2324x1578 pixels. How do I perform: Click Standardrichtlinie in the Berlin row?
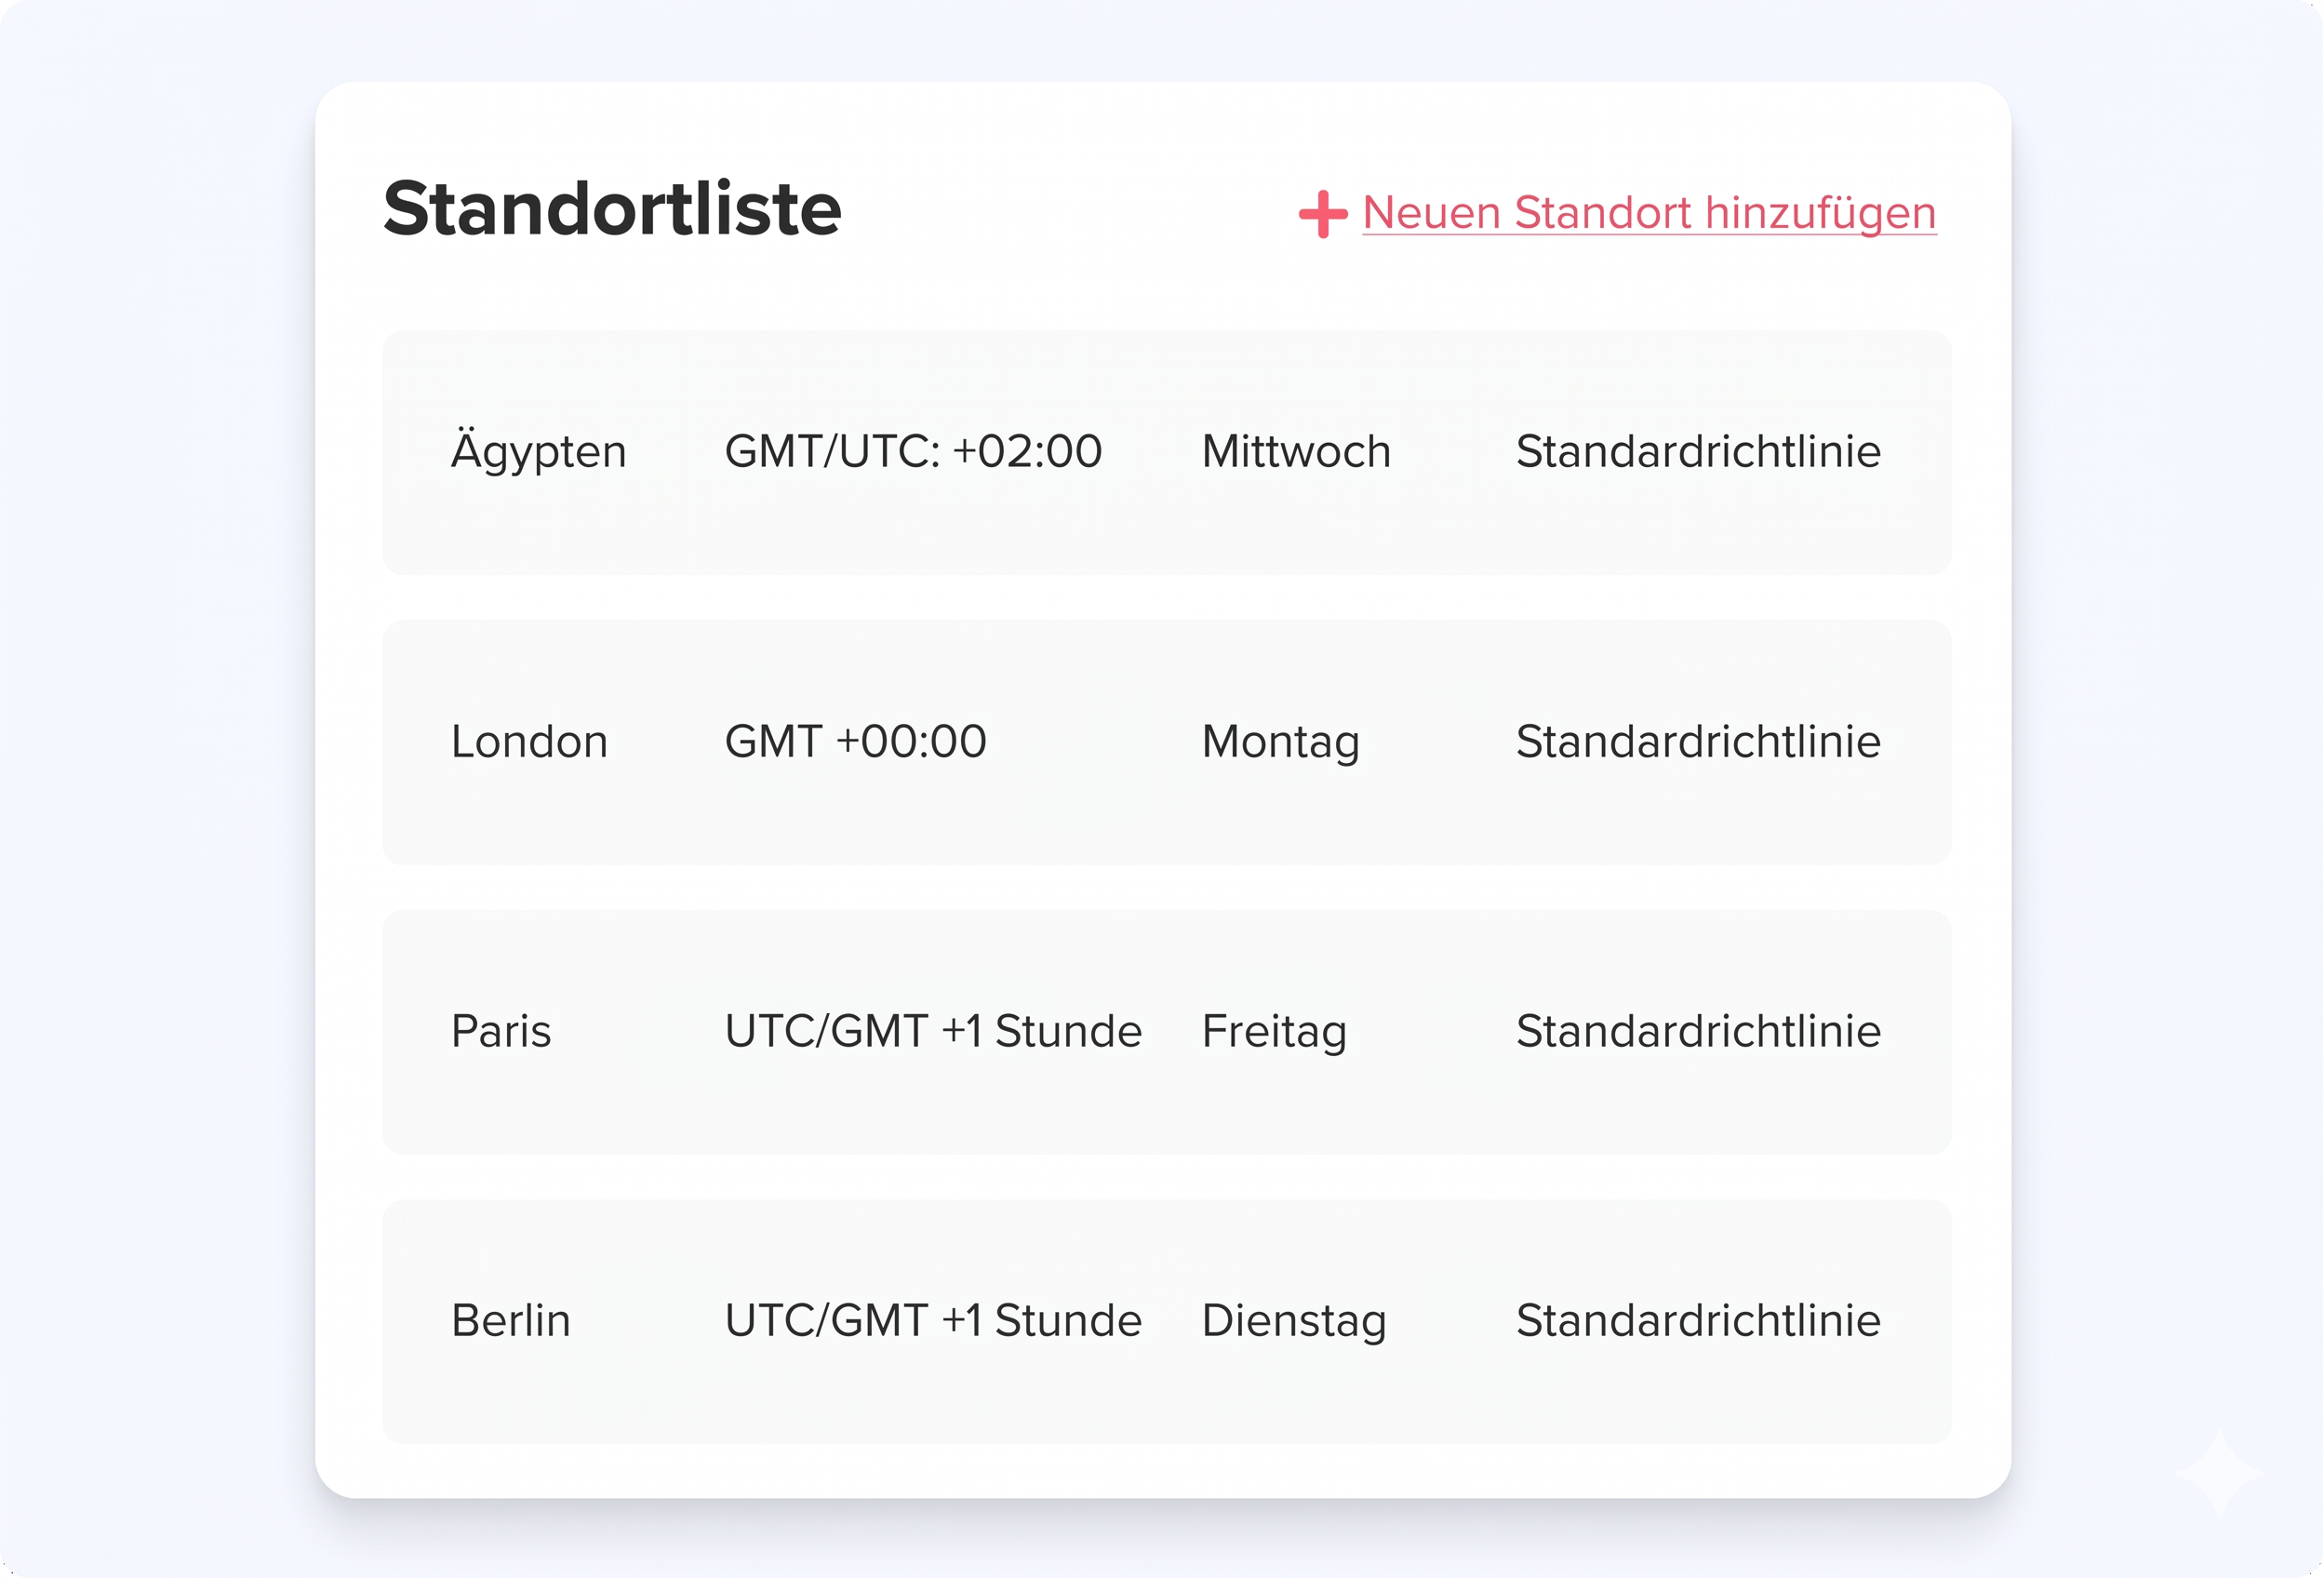(1698, 1321)
